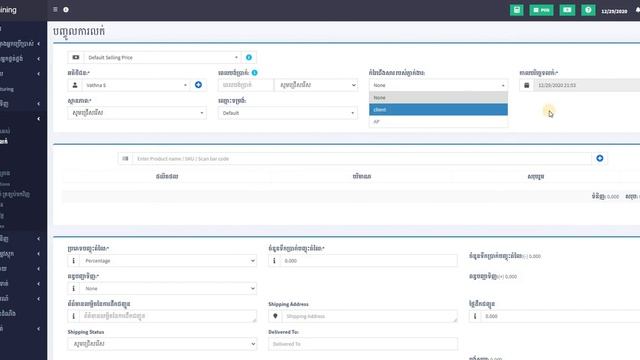Add new customer with blue plus icon
Screen dimensions: 640x360
198,85
